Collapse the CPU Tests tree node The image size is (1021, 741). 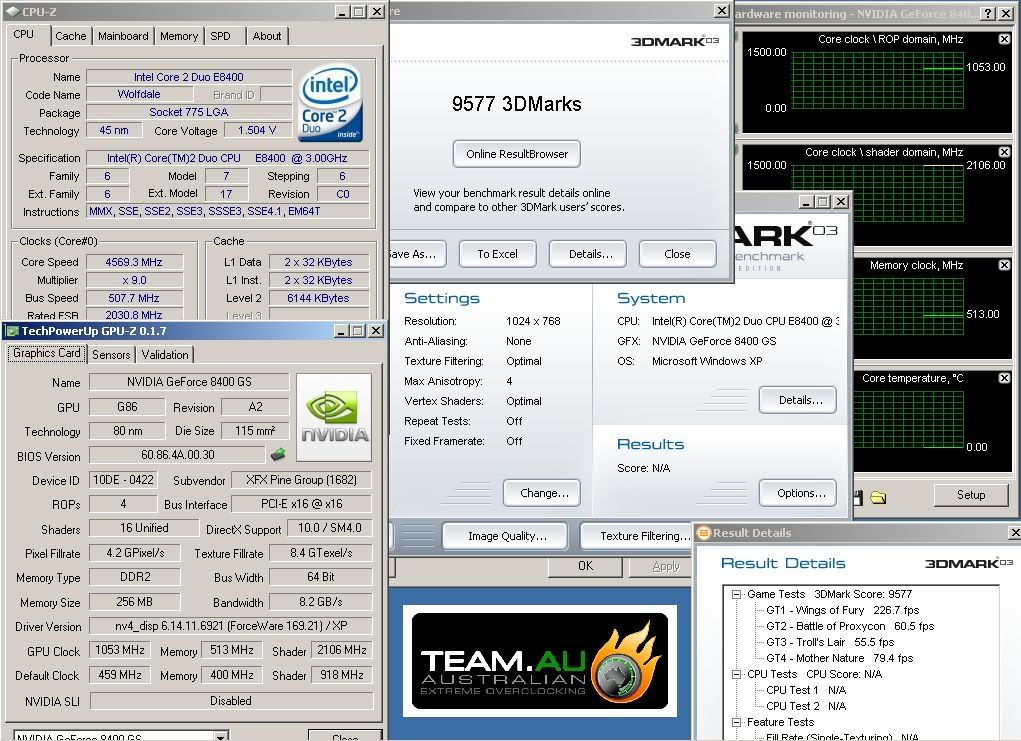[x=736, y=674]
